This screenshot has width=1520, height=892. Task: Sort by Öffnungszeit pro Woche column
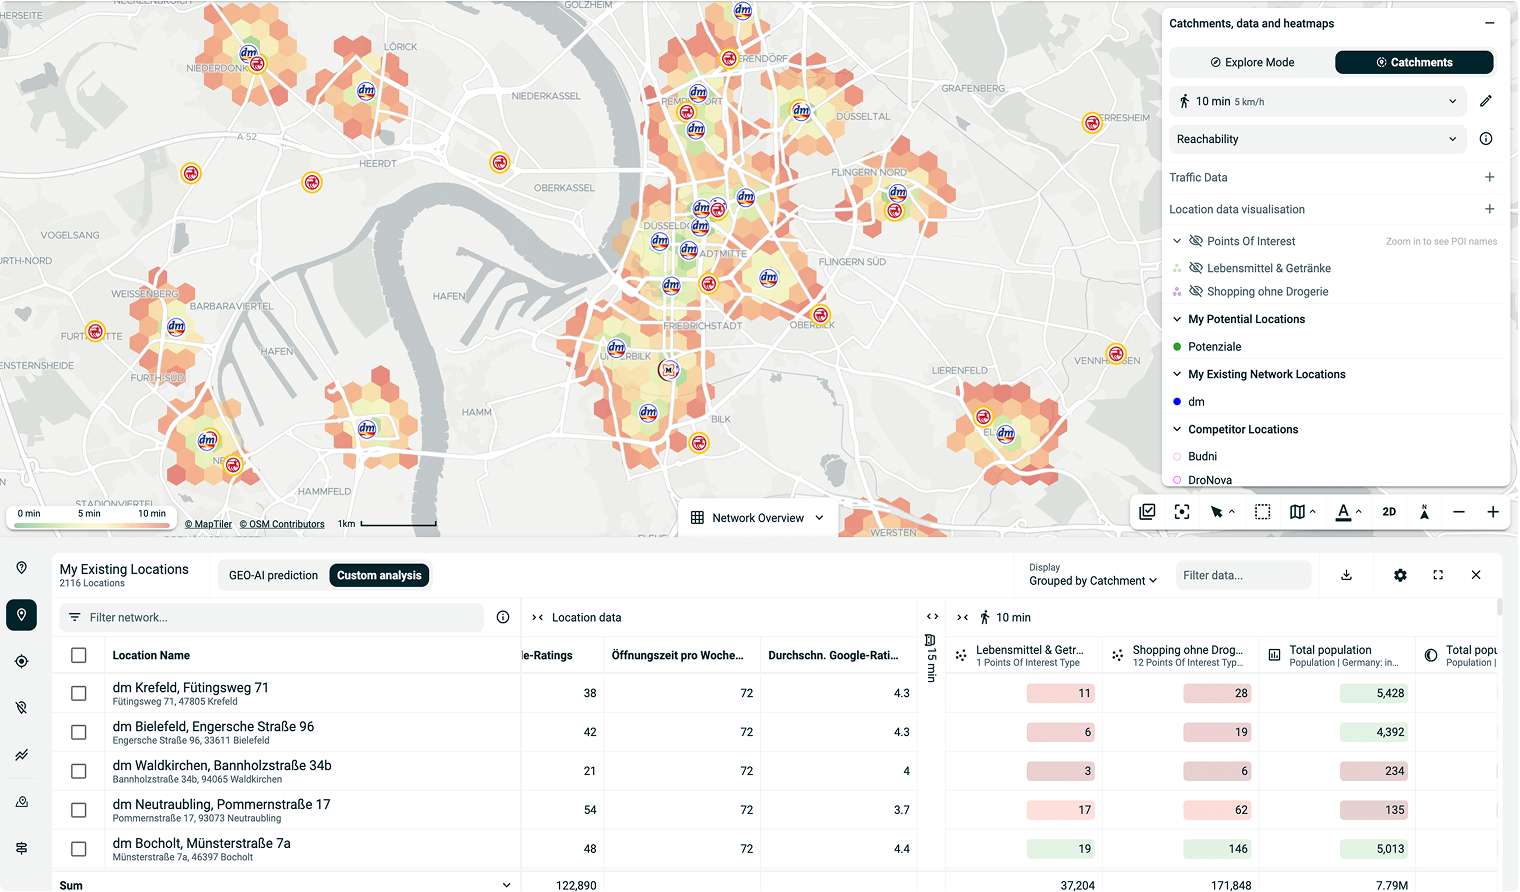click(x=677, y=655)
